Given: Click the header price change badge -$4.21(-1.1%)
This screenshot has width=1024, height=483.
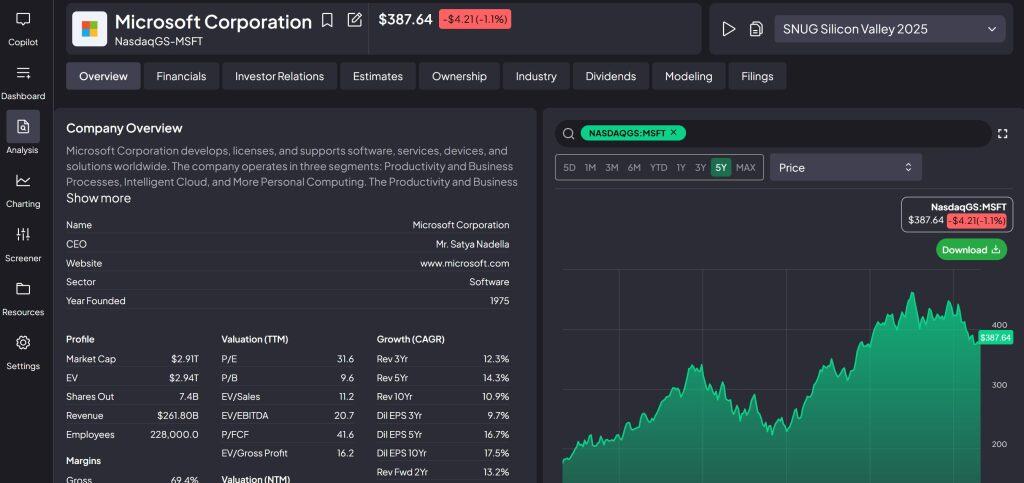Looking at the screenshot, I should 475,19.
